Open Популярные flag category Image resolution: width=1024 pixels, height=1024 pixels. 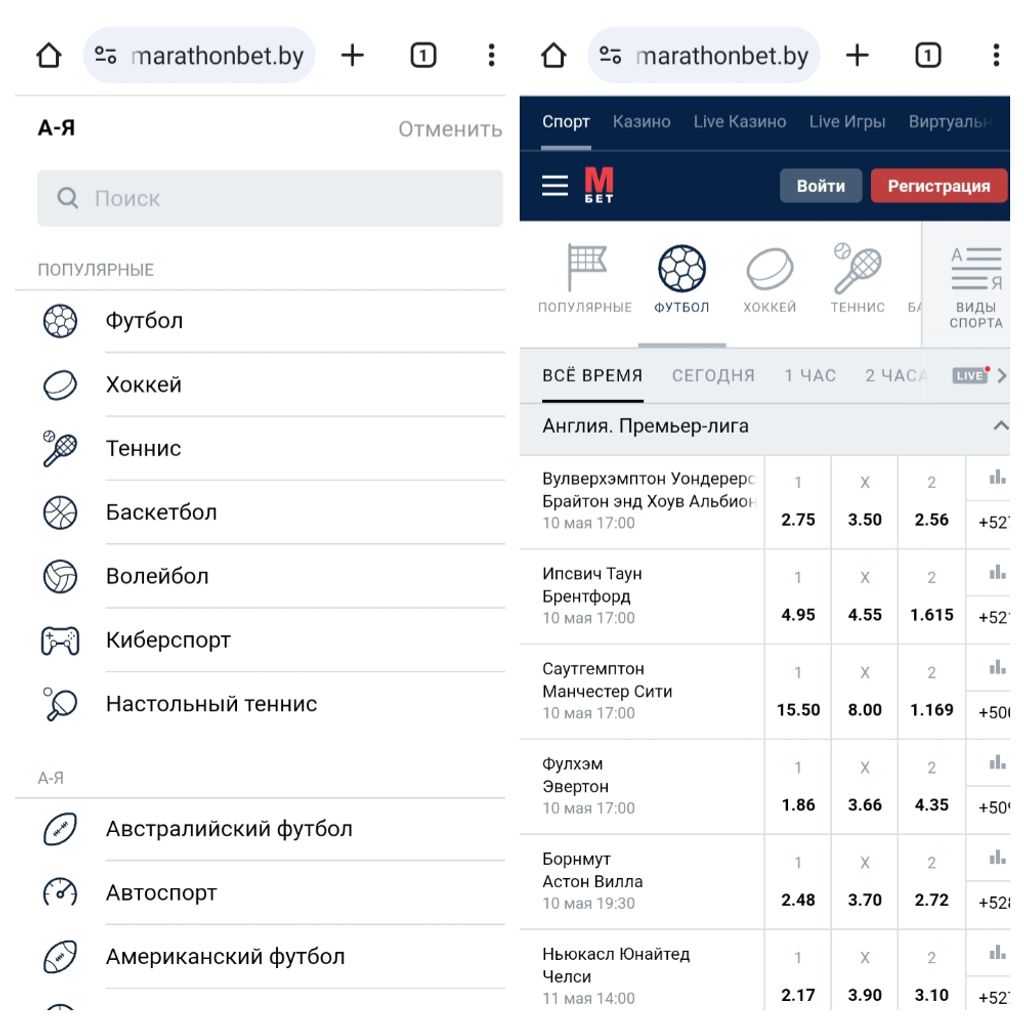[585, 279]
